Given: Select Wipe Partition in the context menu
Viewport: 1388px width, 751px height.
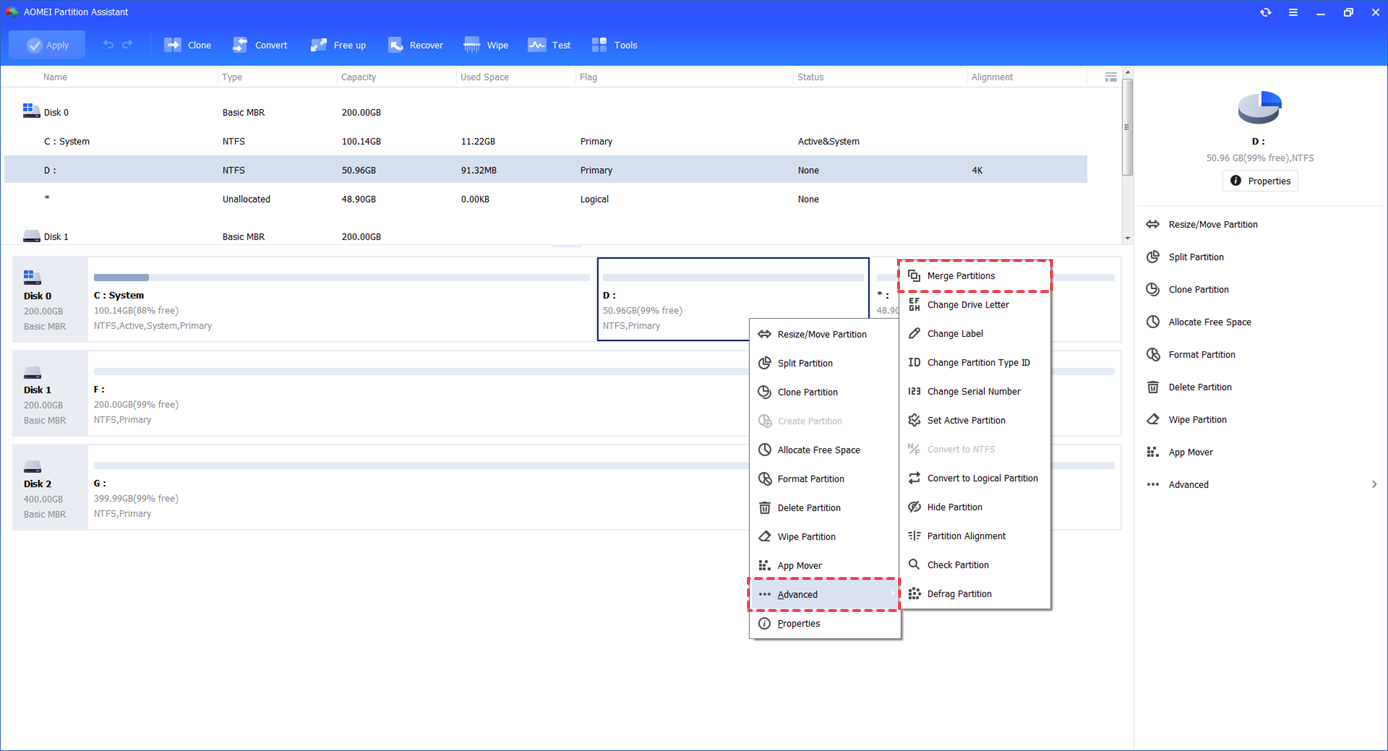Looking at the screenshot, I should pos(825,537).
